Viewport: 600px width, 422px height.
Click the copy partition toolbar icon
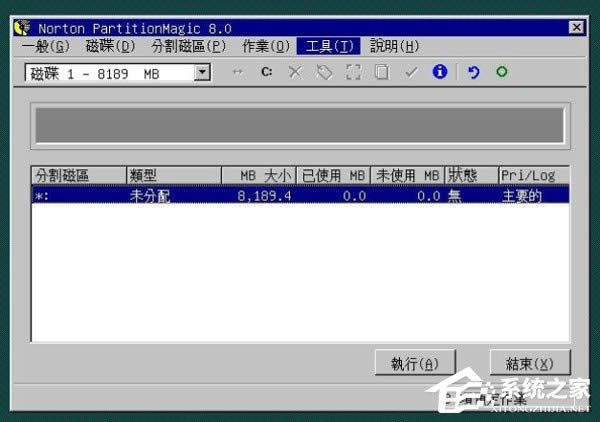pos(381,72)
